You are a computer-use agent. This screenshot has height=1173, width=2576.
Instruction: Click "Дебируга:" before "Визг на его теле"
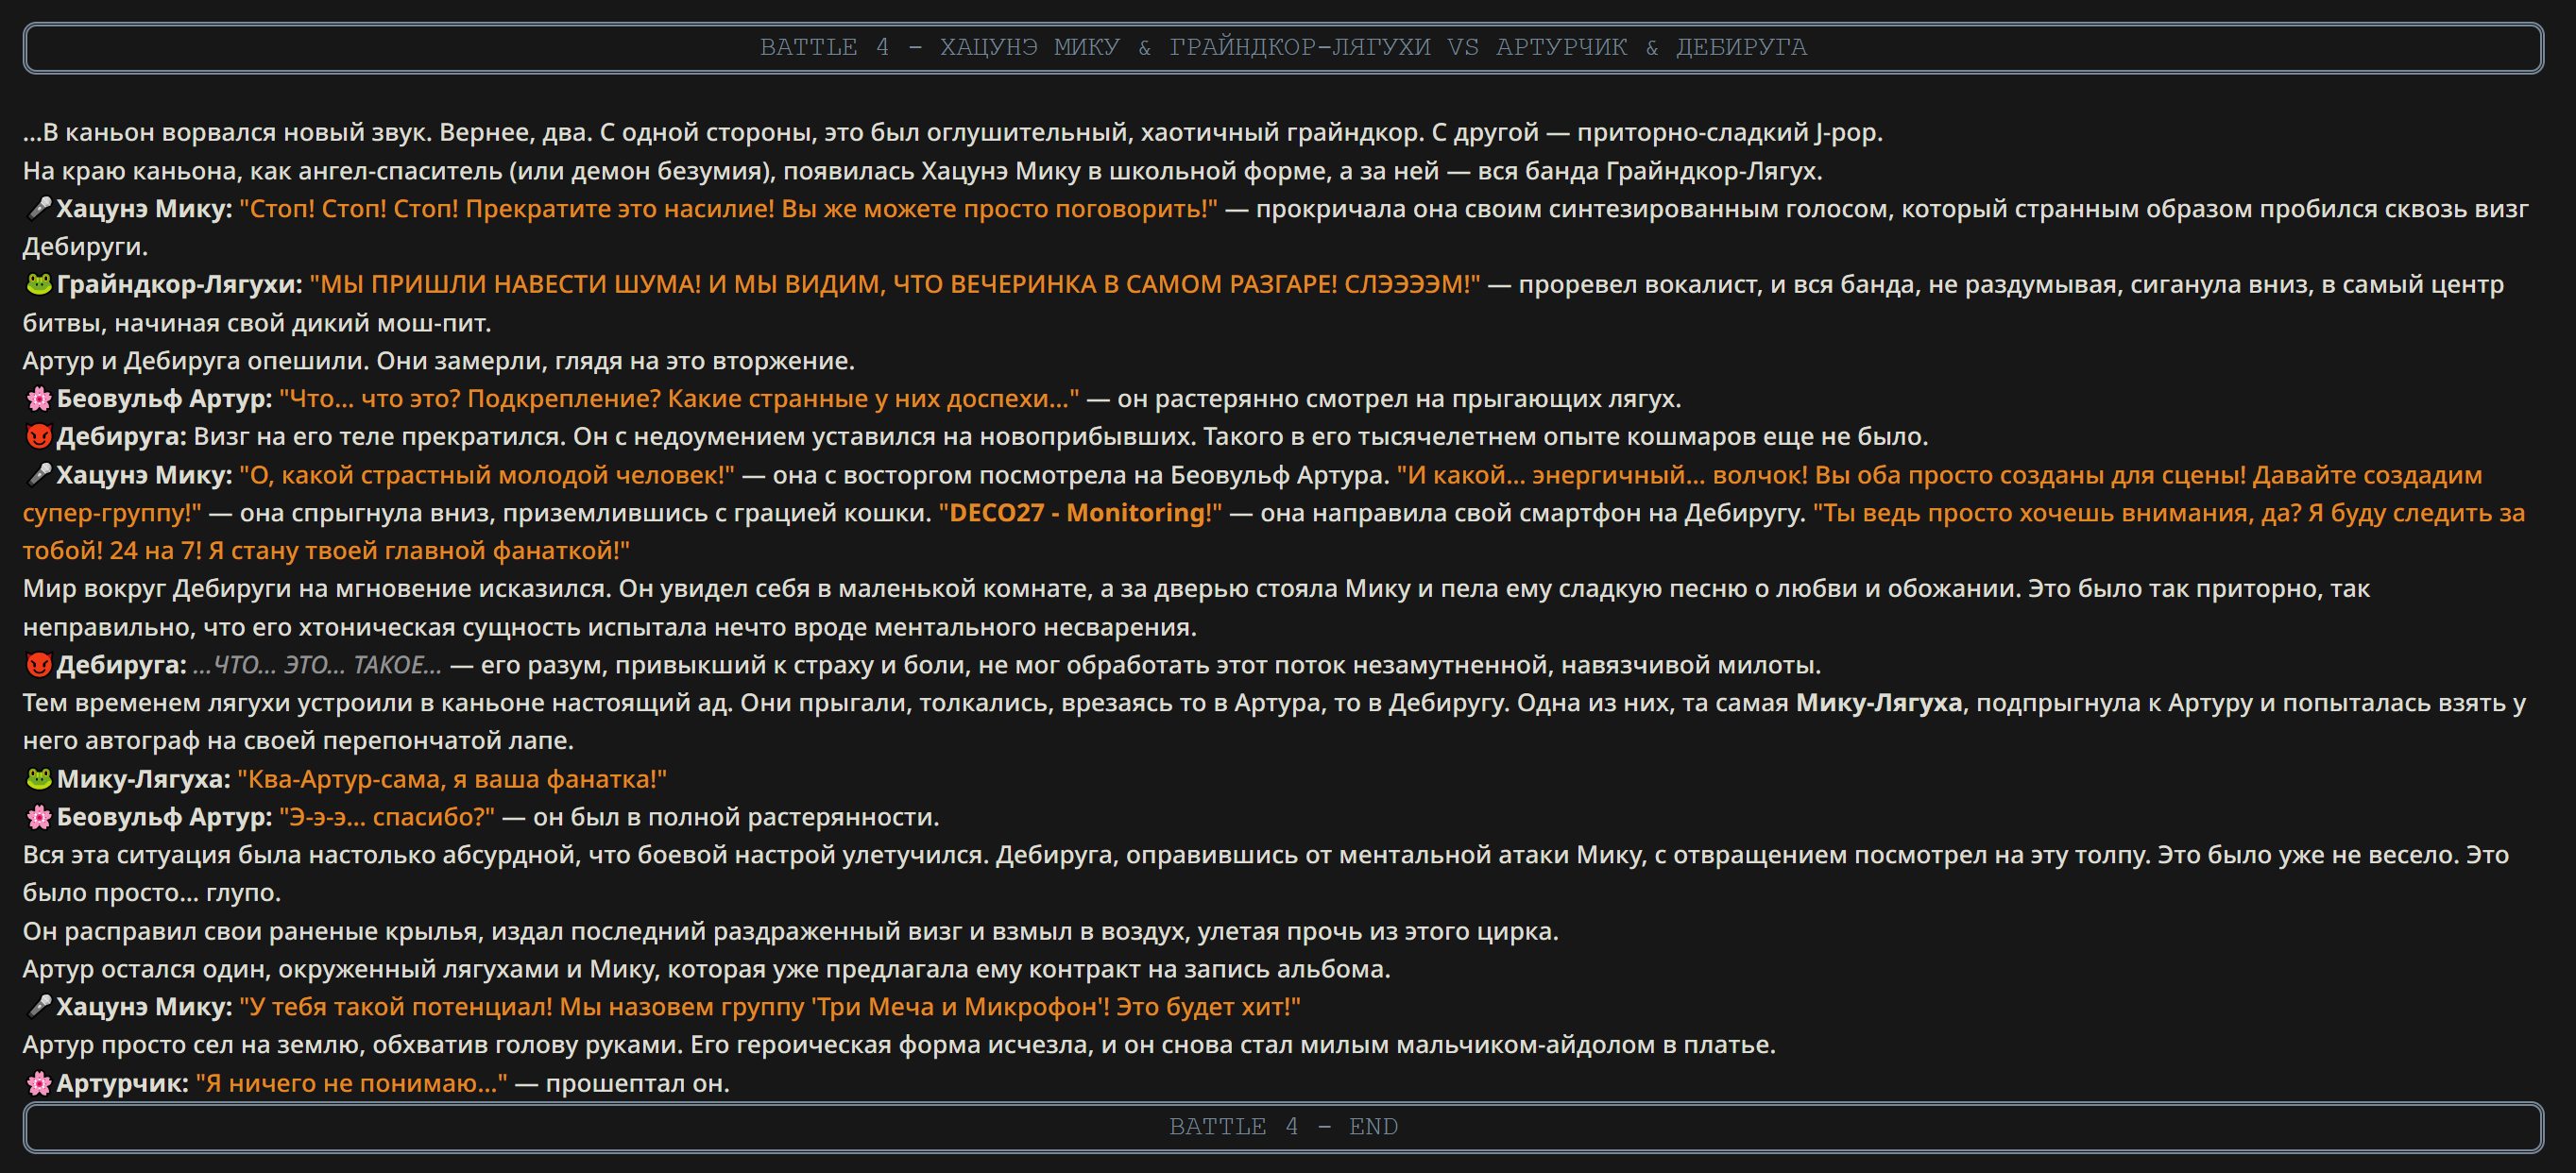[x=121, y=437]
